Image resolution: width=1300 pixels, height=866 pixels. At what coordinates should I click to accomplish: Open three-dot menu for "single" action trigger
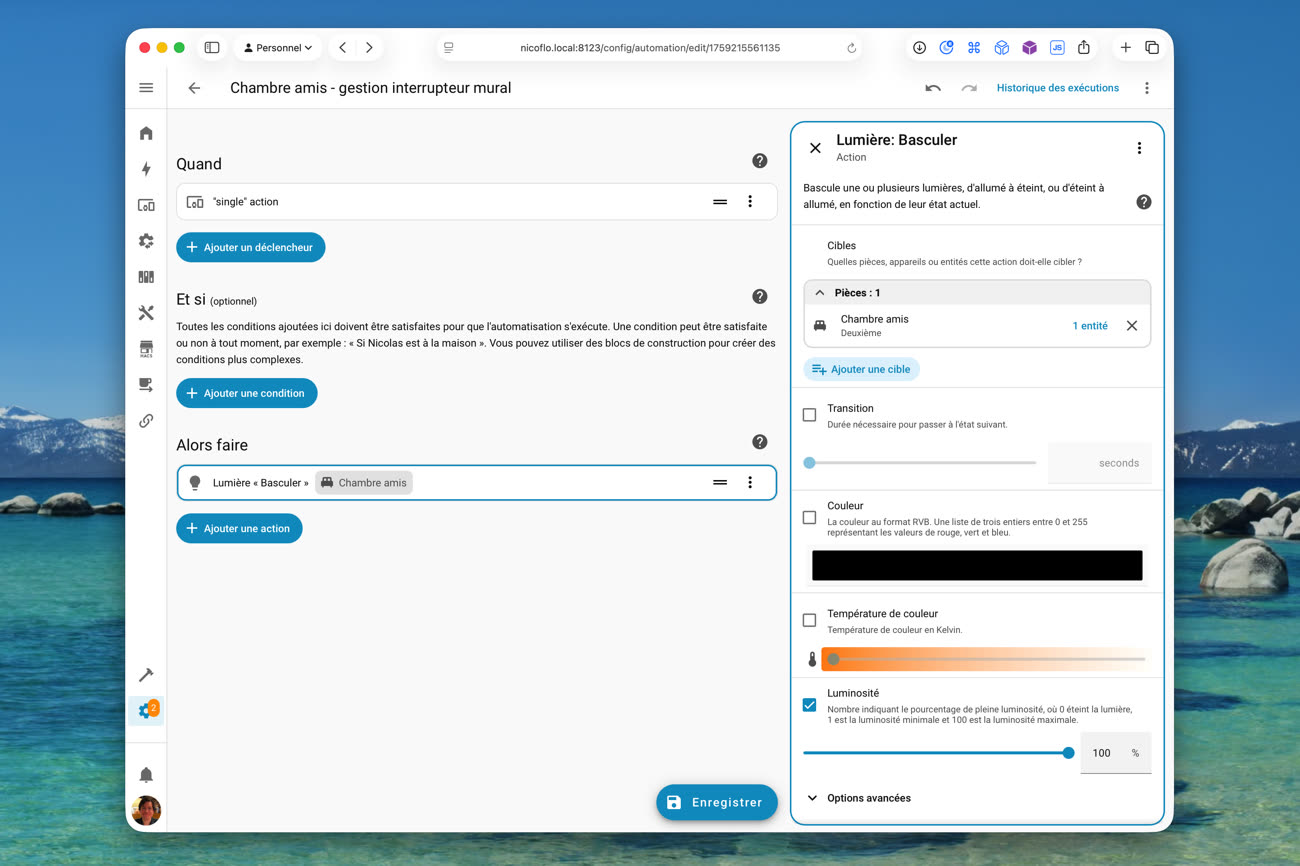[x=750, y=202]
